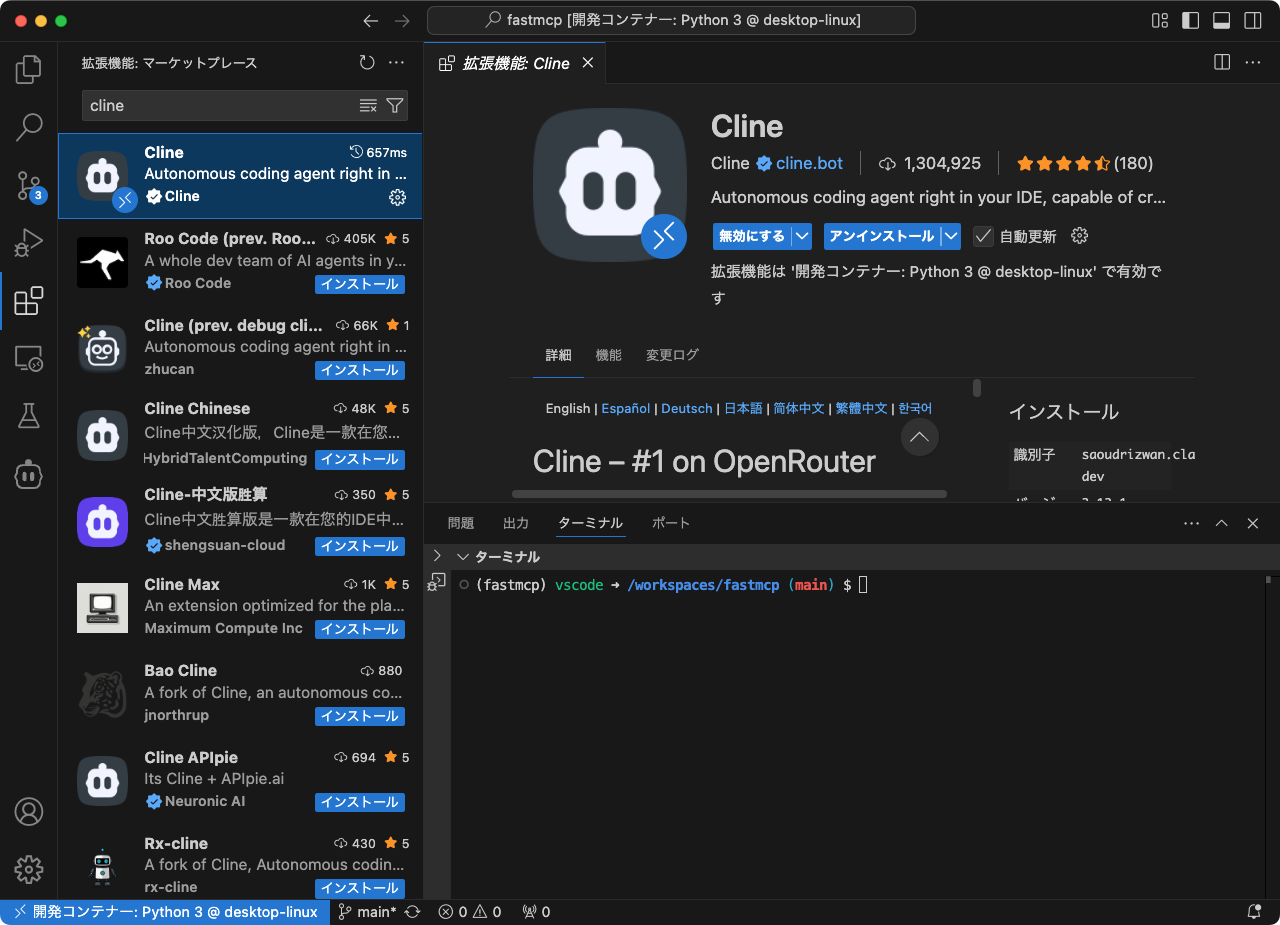This screenshot has height=925, width=1280.
Task: Open the Run and Debug view
Action: tap(28, 242)
